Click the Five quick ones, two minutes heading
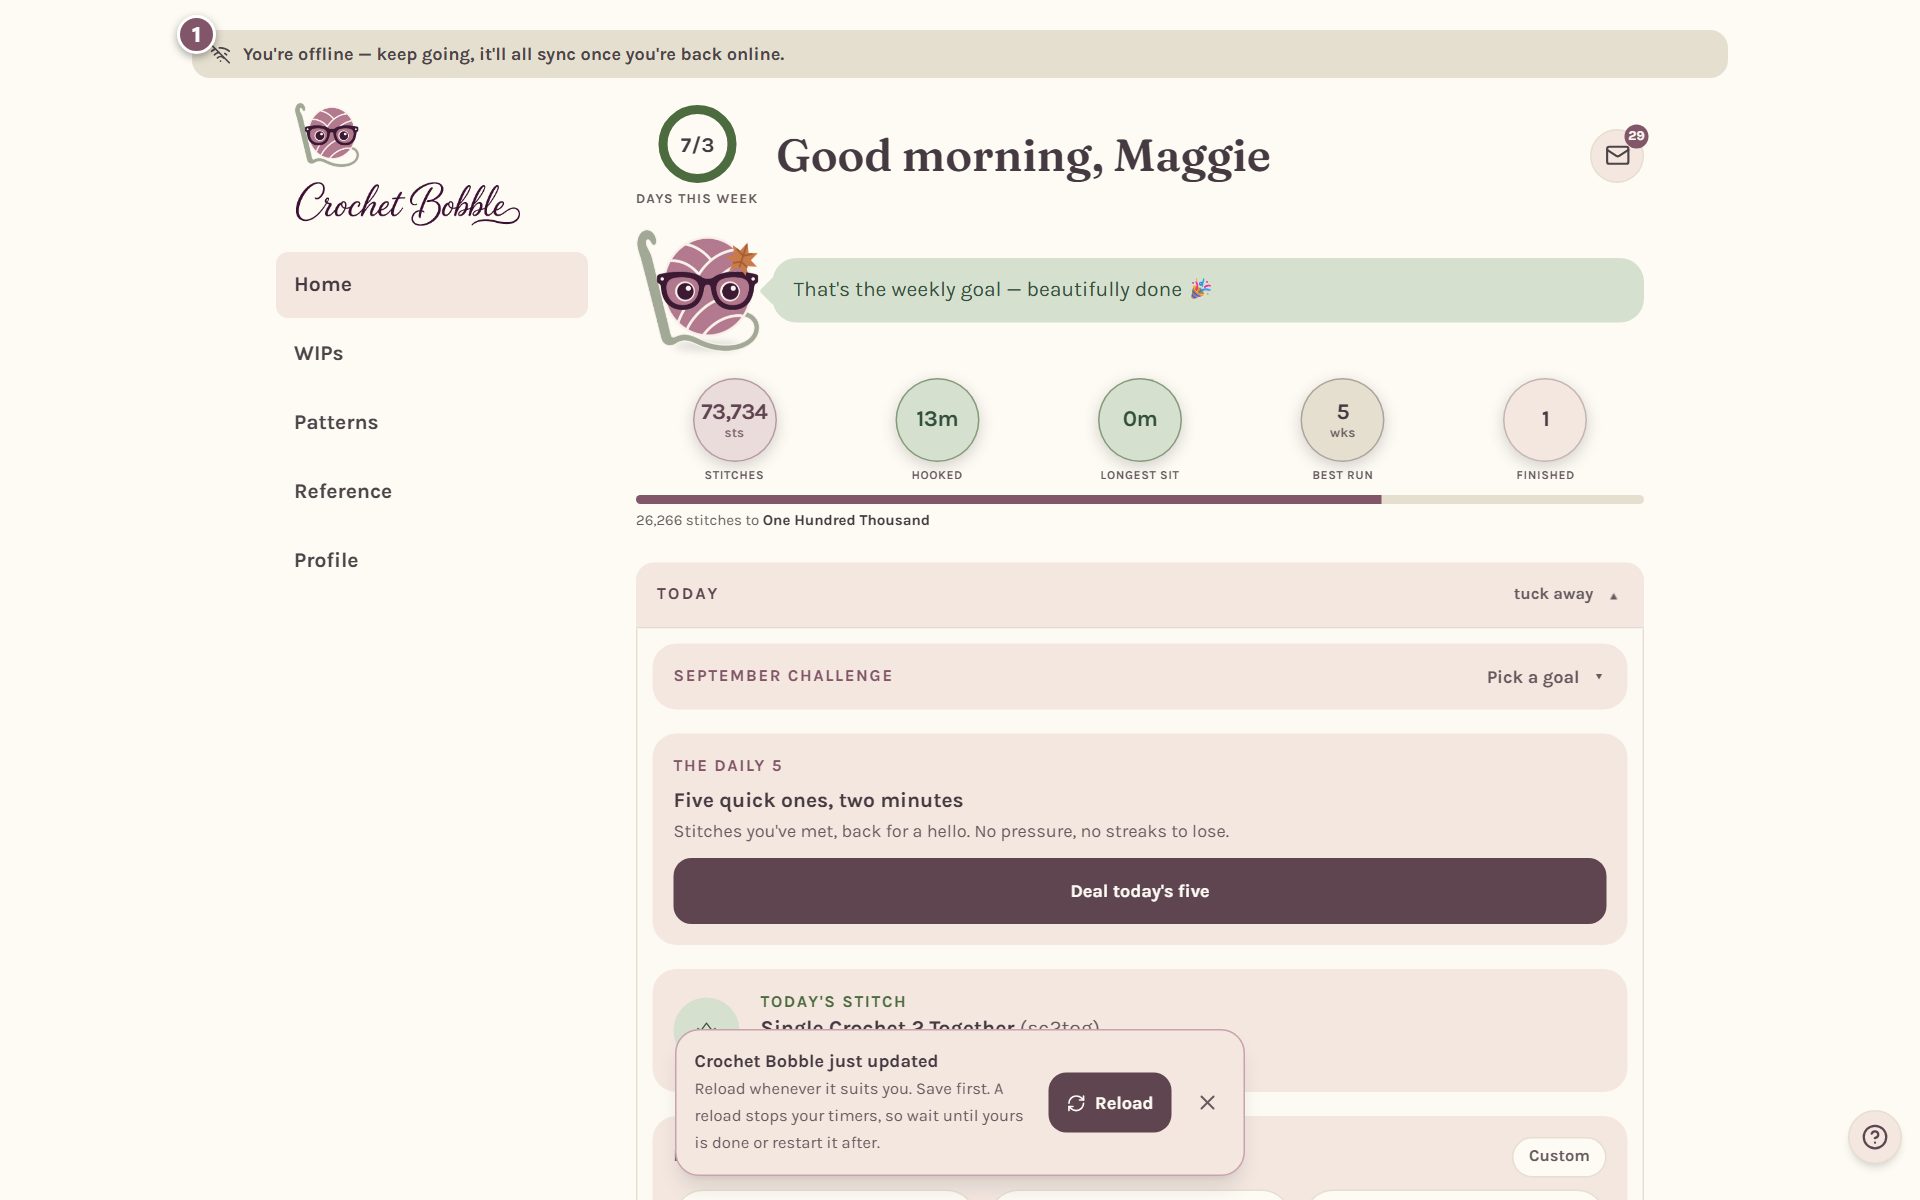 (818, 800)
